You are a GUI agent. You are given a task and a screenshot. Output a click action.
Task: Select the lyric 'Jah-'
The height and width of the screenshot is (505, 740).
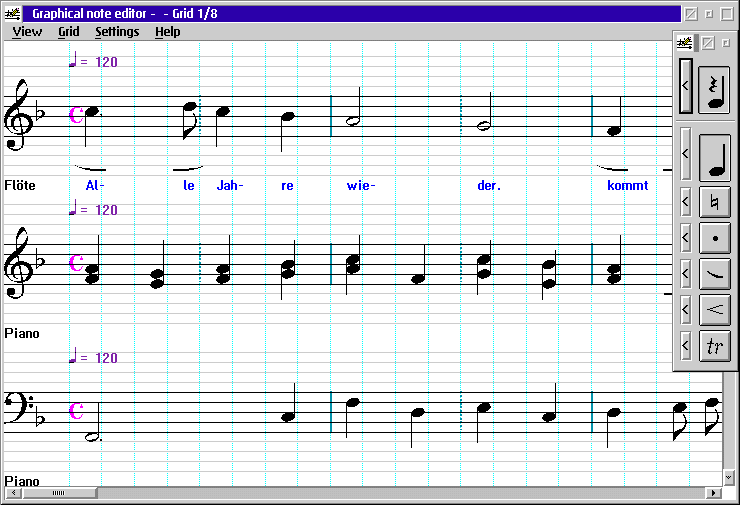[x=230, y=185]
